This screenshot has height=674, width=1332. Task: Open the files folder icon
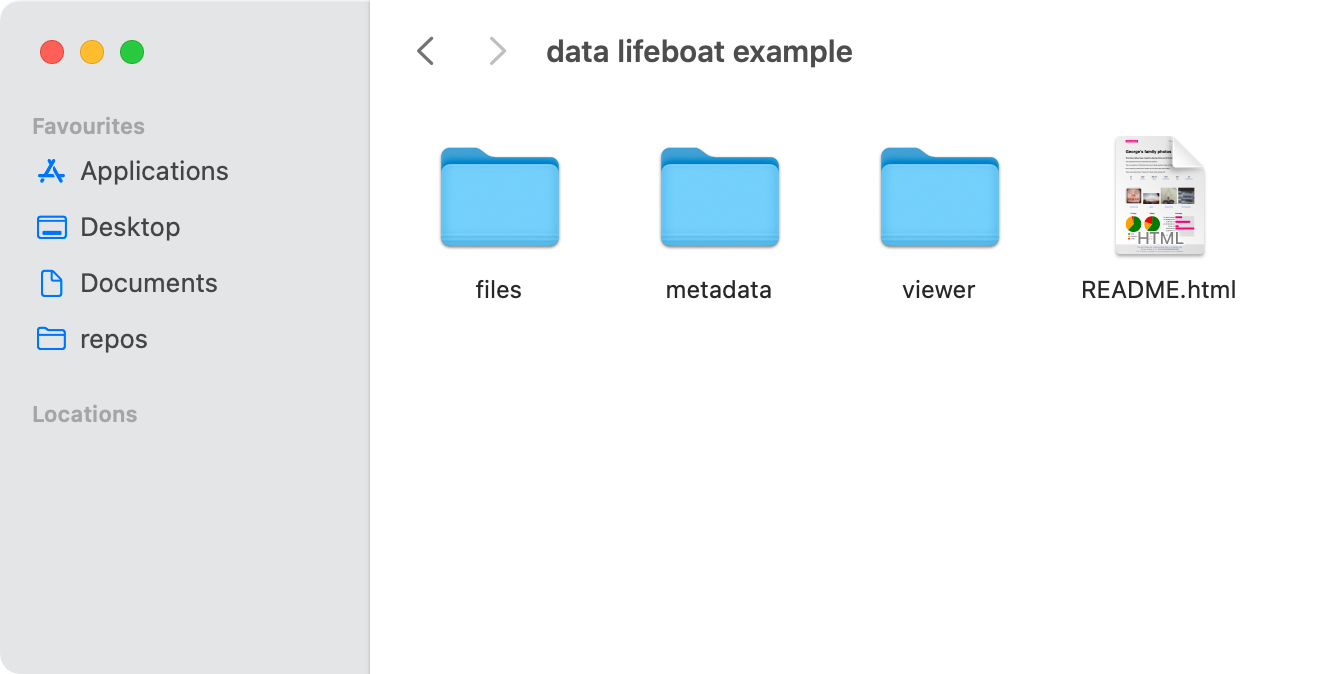[499, 197]
